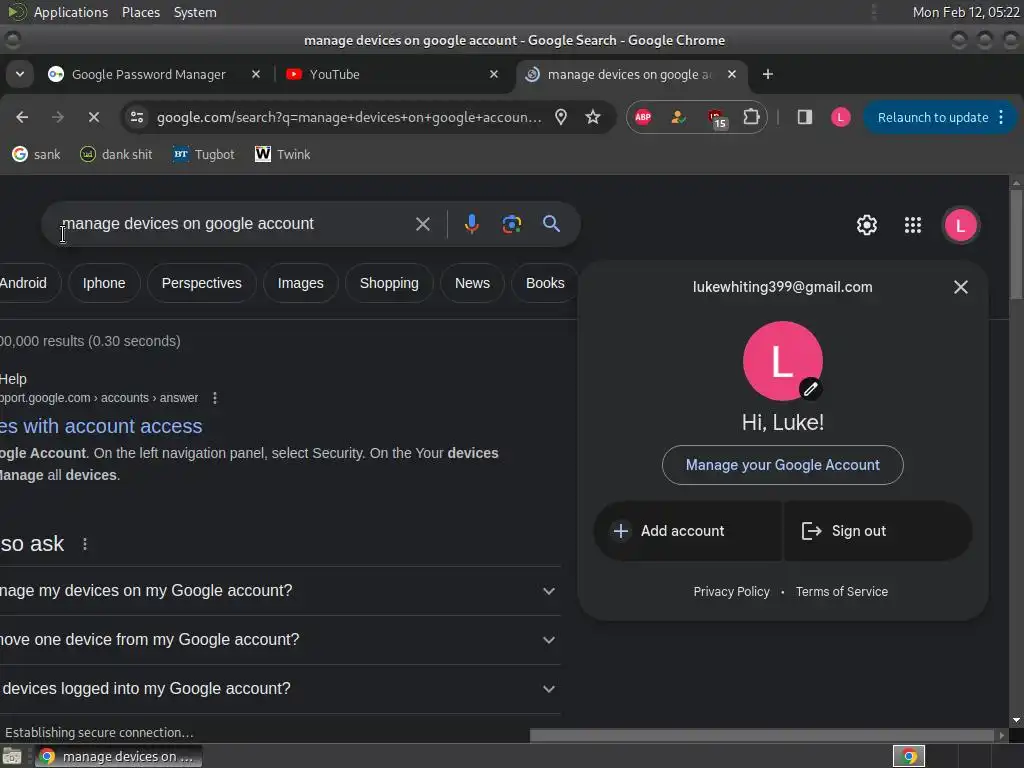Open result link about account access
Viewport: 1024px width, 768px height.
click(101, 426)
